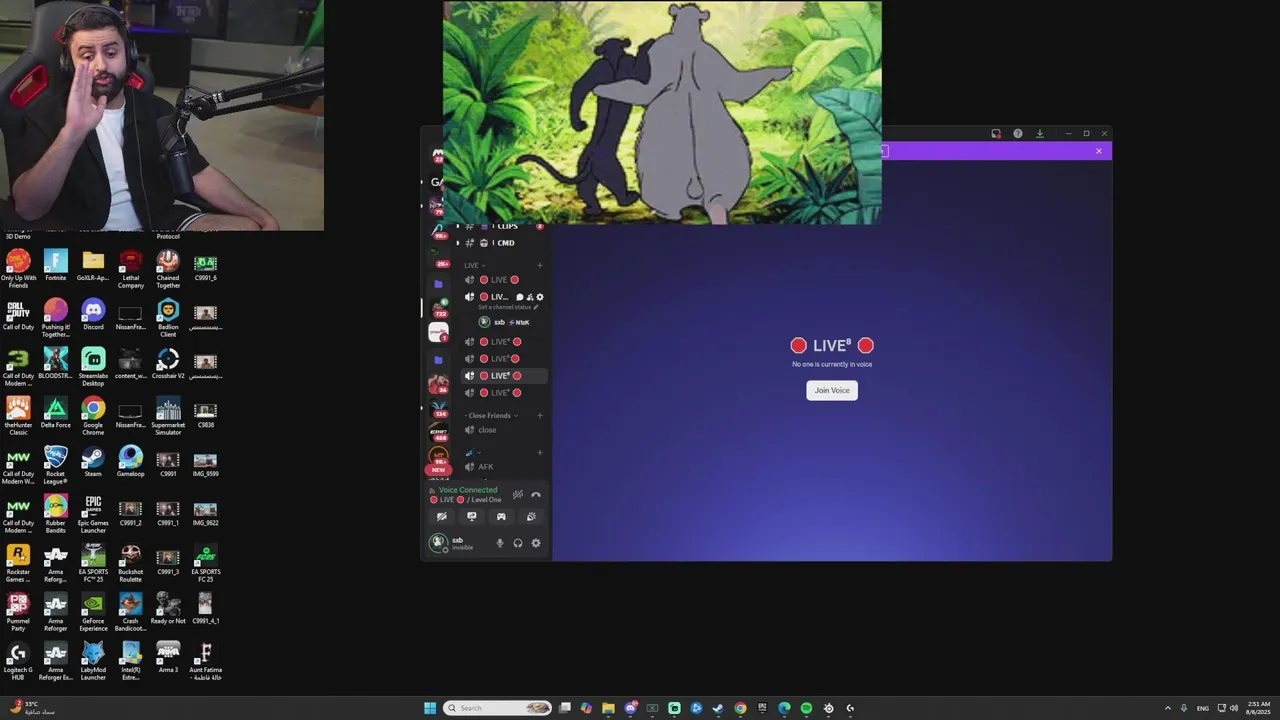Viewport: 1280px width, 720px height.
Task: Expand the CMD channel threads
Action: pyautogui.click(x=458, y=243)
